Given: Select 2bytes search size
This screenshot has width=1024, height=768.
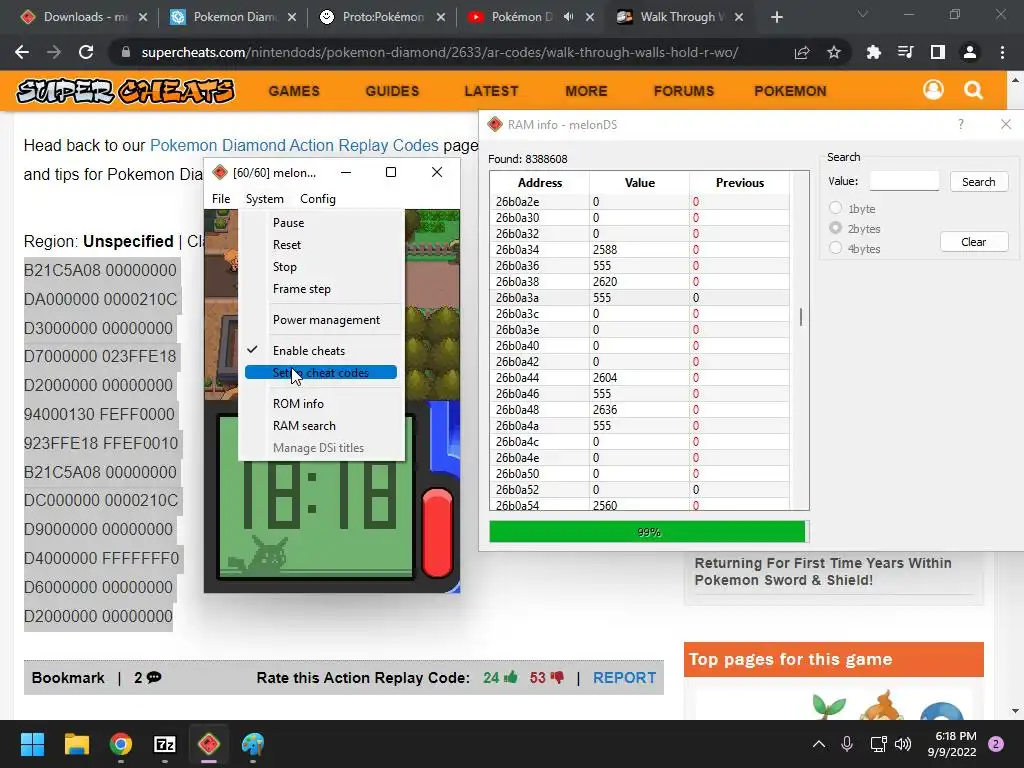Looking at the screenshot, I should tap(835, 228).
